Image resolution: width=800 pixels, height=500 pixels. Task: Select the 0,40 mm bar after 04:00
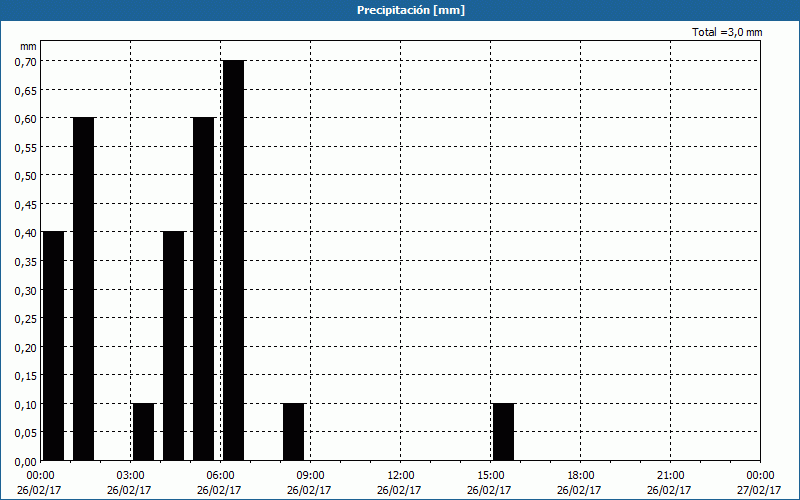click(x=173, y=346)
